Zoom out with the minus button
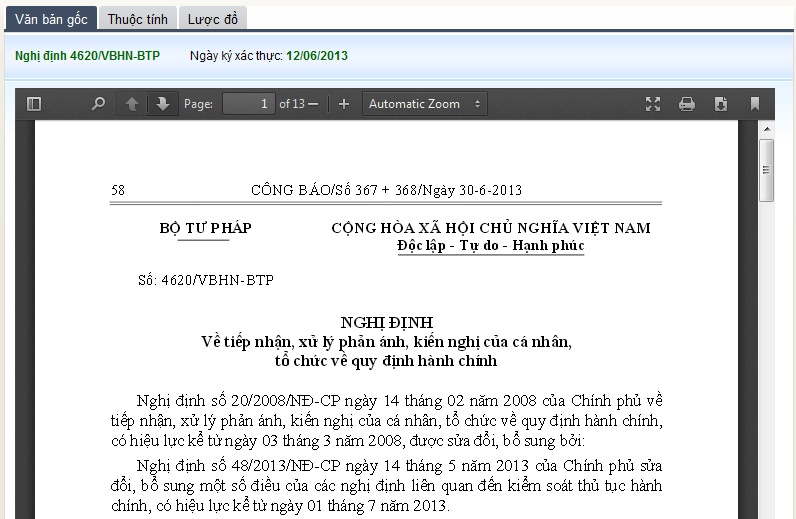The image size is (796, 519). 314,104
